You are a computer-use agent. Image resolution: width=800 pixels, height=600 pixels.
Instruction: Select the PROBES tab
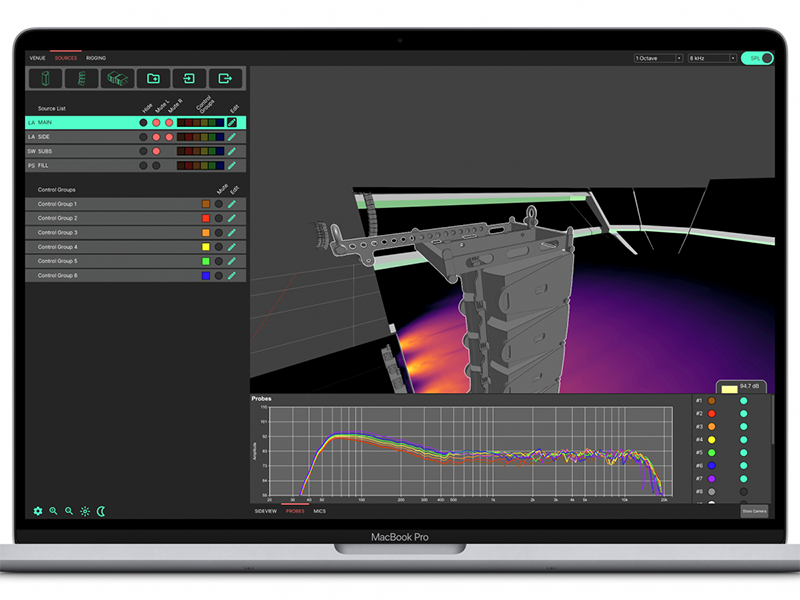point(295,511)
